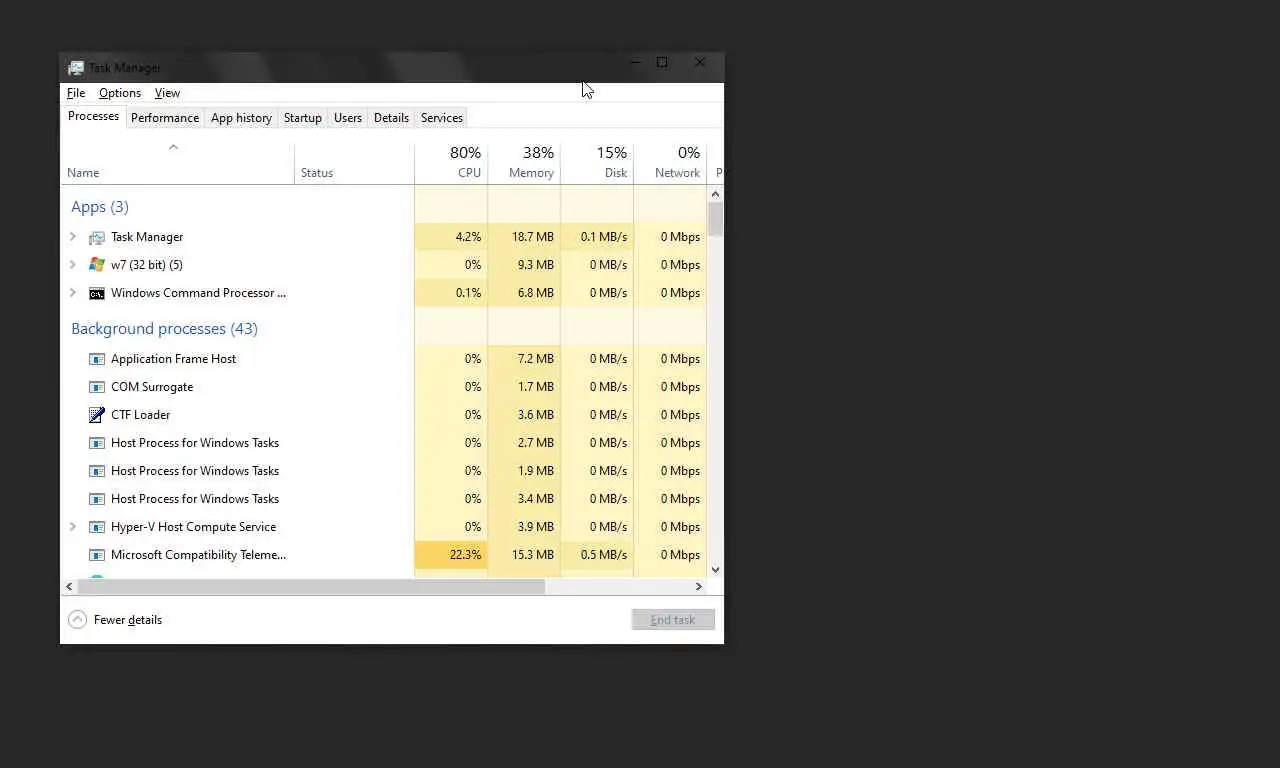Select the CTF Loader process name

pyautogui.click(x=141, y=415)
